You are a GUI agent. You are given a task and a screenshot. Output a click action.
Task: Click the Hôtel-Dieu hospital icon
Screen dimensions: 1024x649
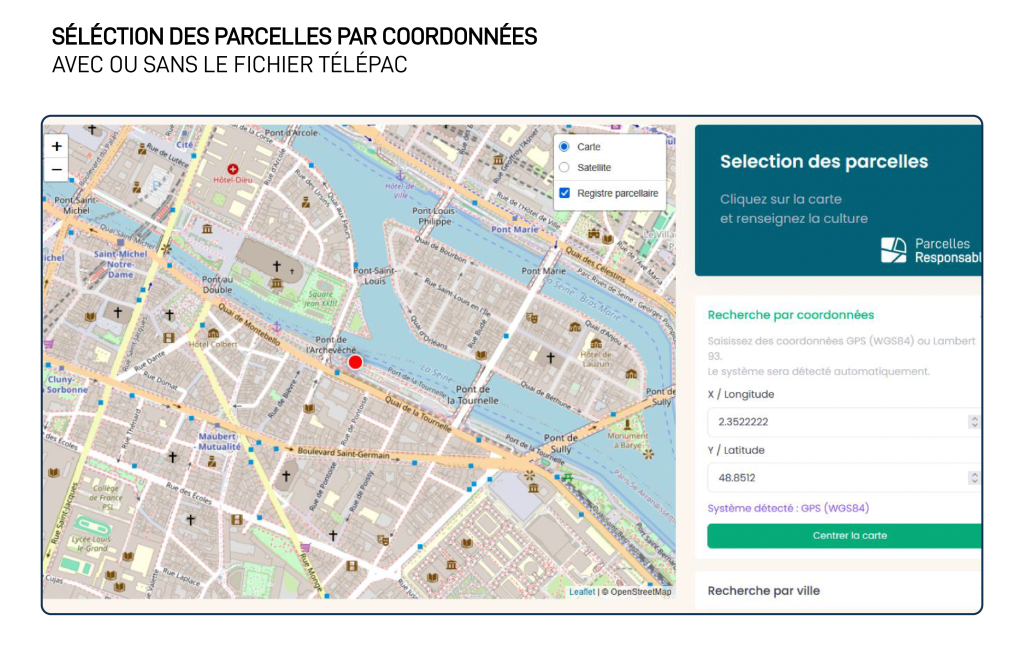click(233, 169)
